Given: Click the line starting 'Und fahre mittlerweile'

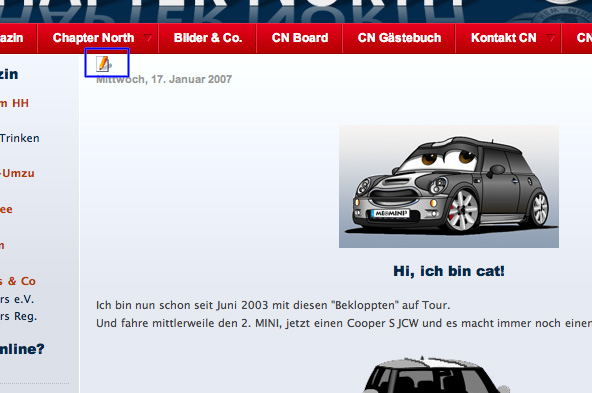Looking at the screenshot, I should [x=344, y=324].
